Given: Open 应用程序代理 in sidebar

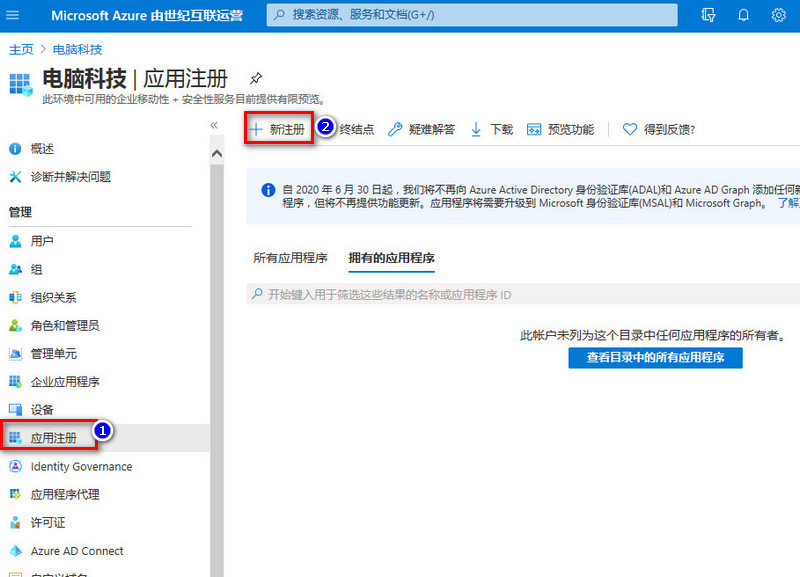Looking at the screenshot, I should click(54, 494).
